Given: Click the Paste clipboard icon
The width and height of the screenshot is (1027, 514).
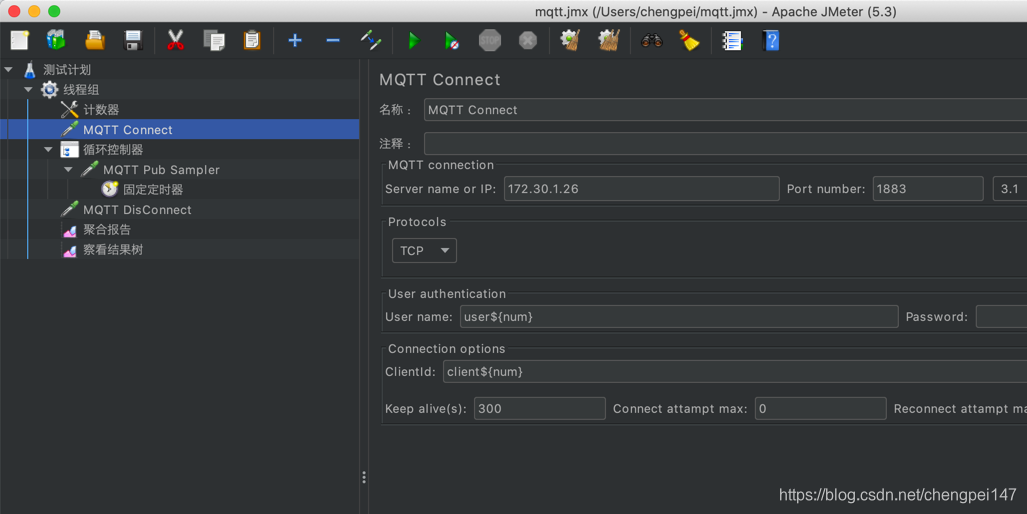Looking at the screenshot, I should [252, 41].
